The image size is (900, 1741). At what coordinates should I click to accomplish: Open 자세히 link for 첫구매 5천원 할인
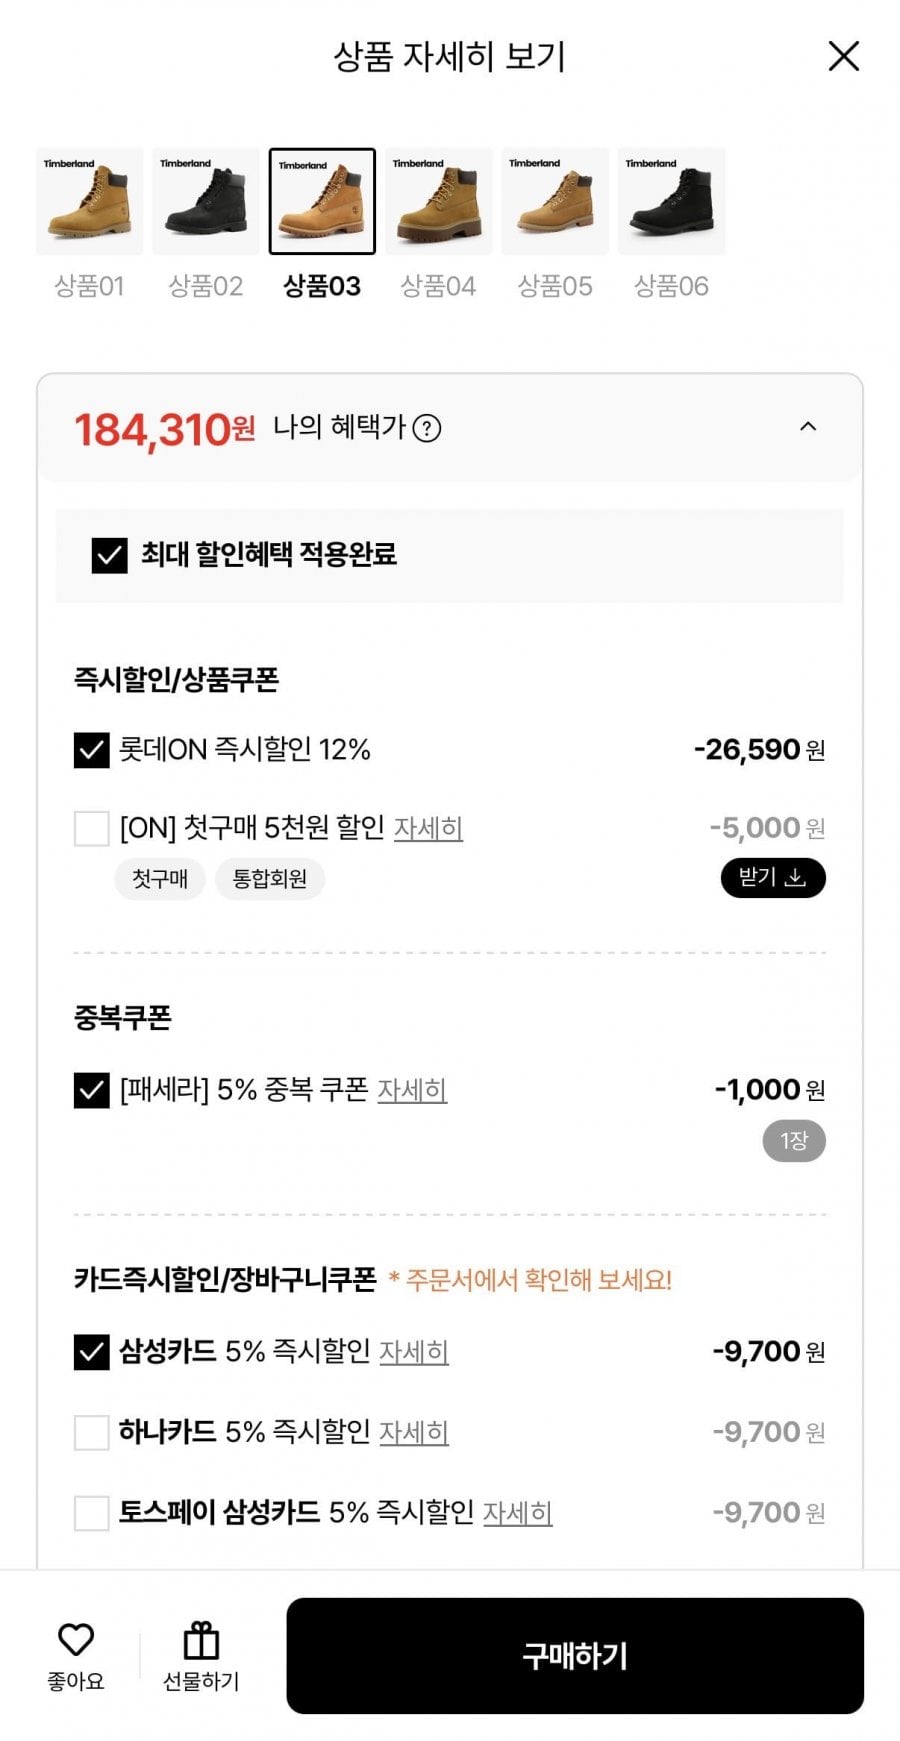[x=428, y=829]
